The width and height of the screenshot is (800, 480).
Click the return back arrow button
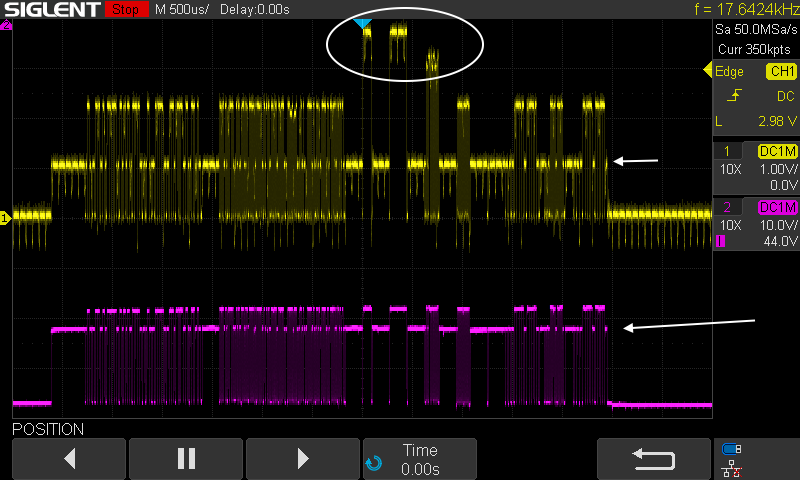pyautogui.click(x=654, y=458)
